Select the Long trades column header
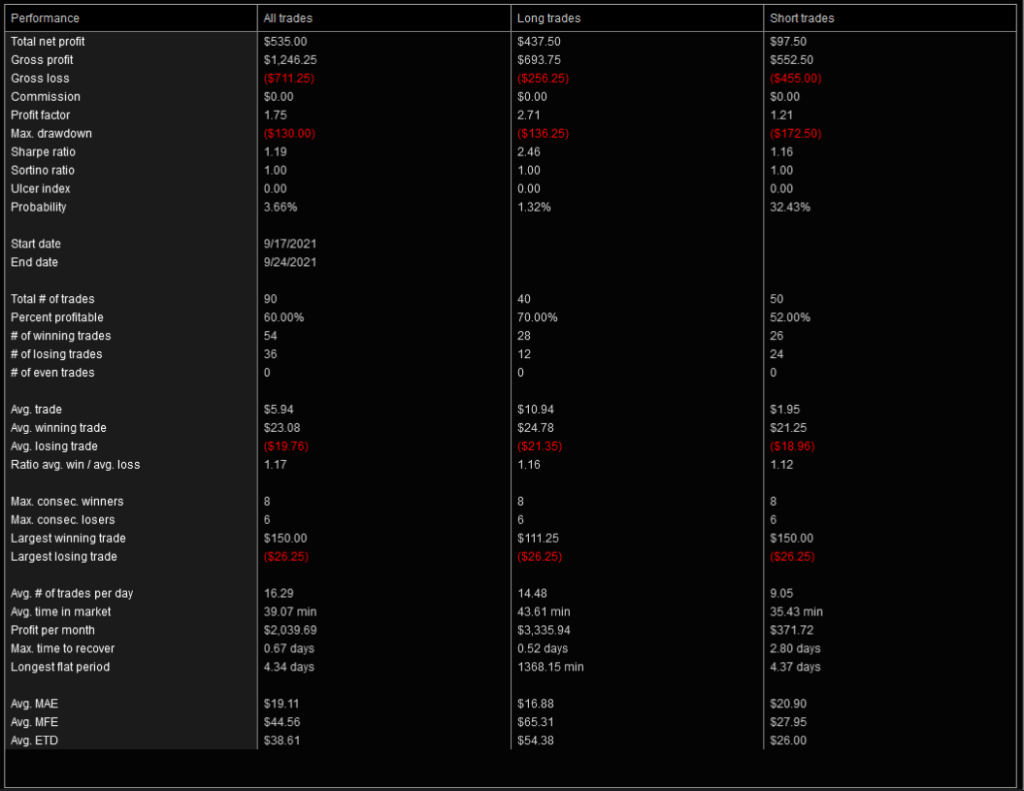This screenshot has width=1024, height=791. 548,18
